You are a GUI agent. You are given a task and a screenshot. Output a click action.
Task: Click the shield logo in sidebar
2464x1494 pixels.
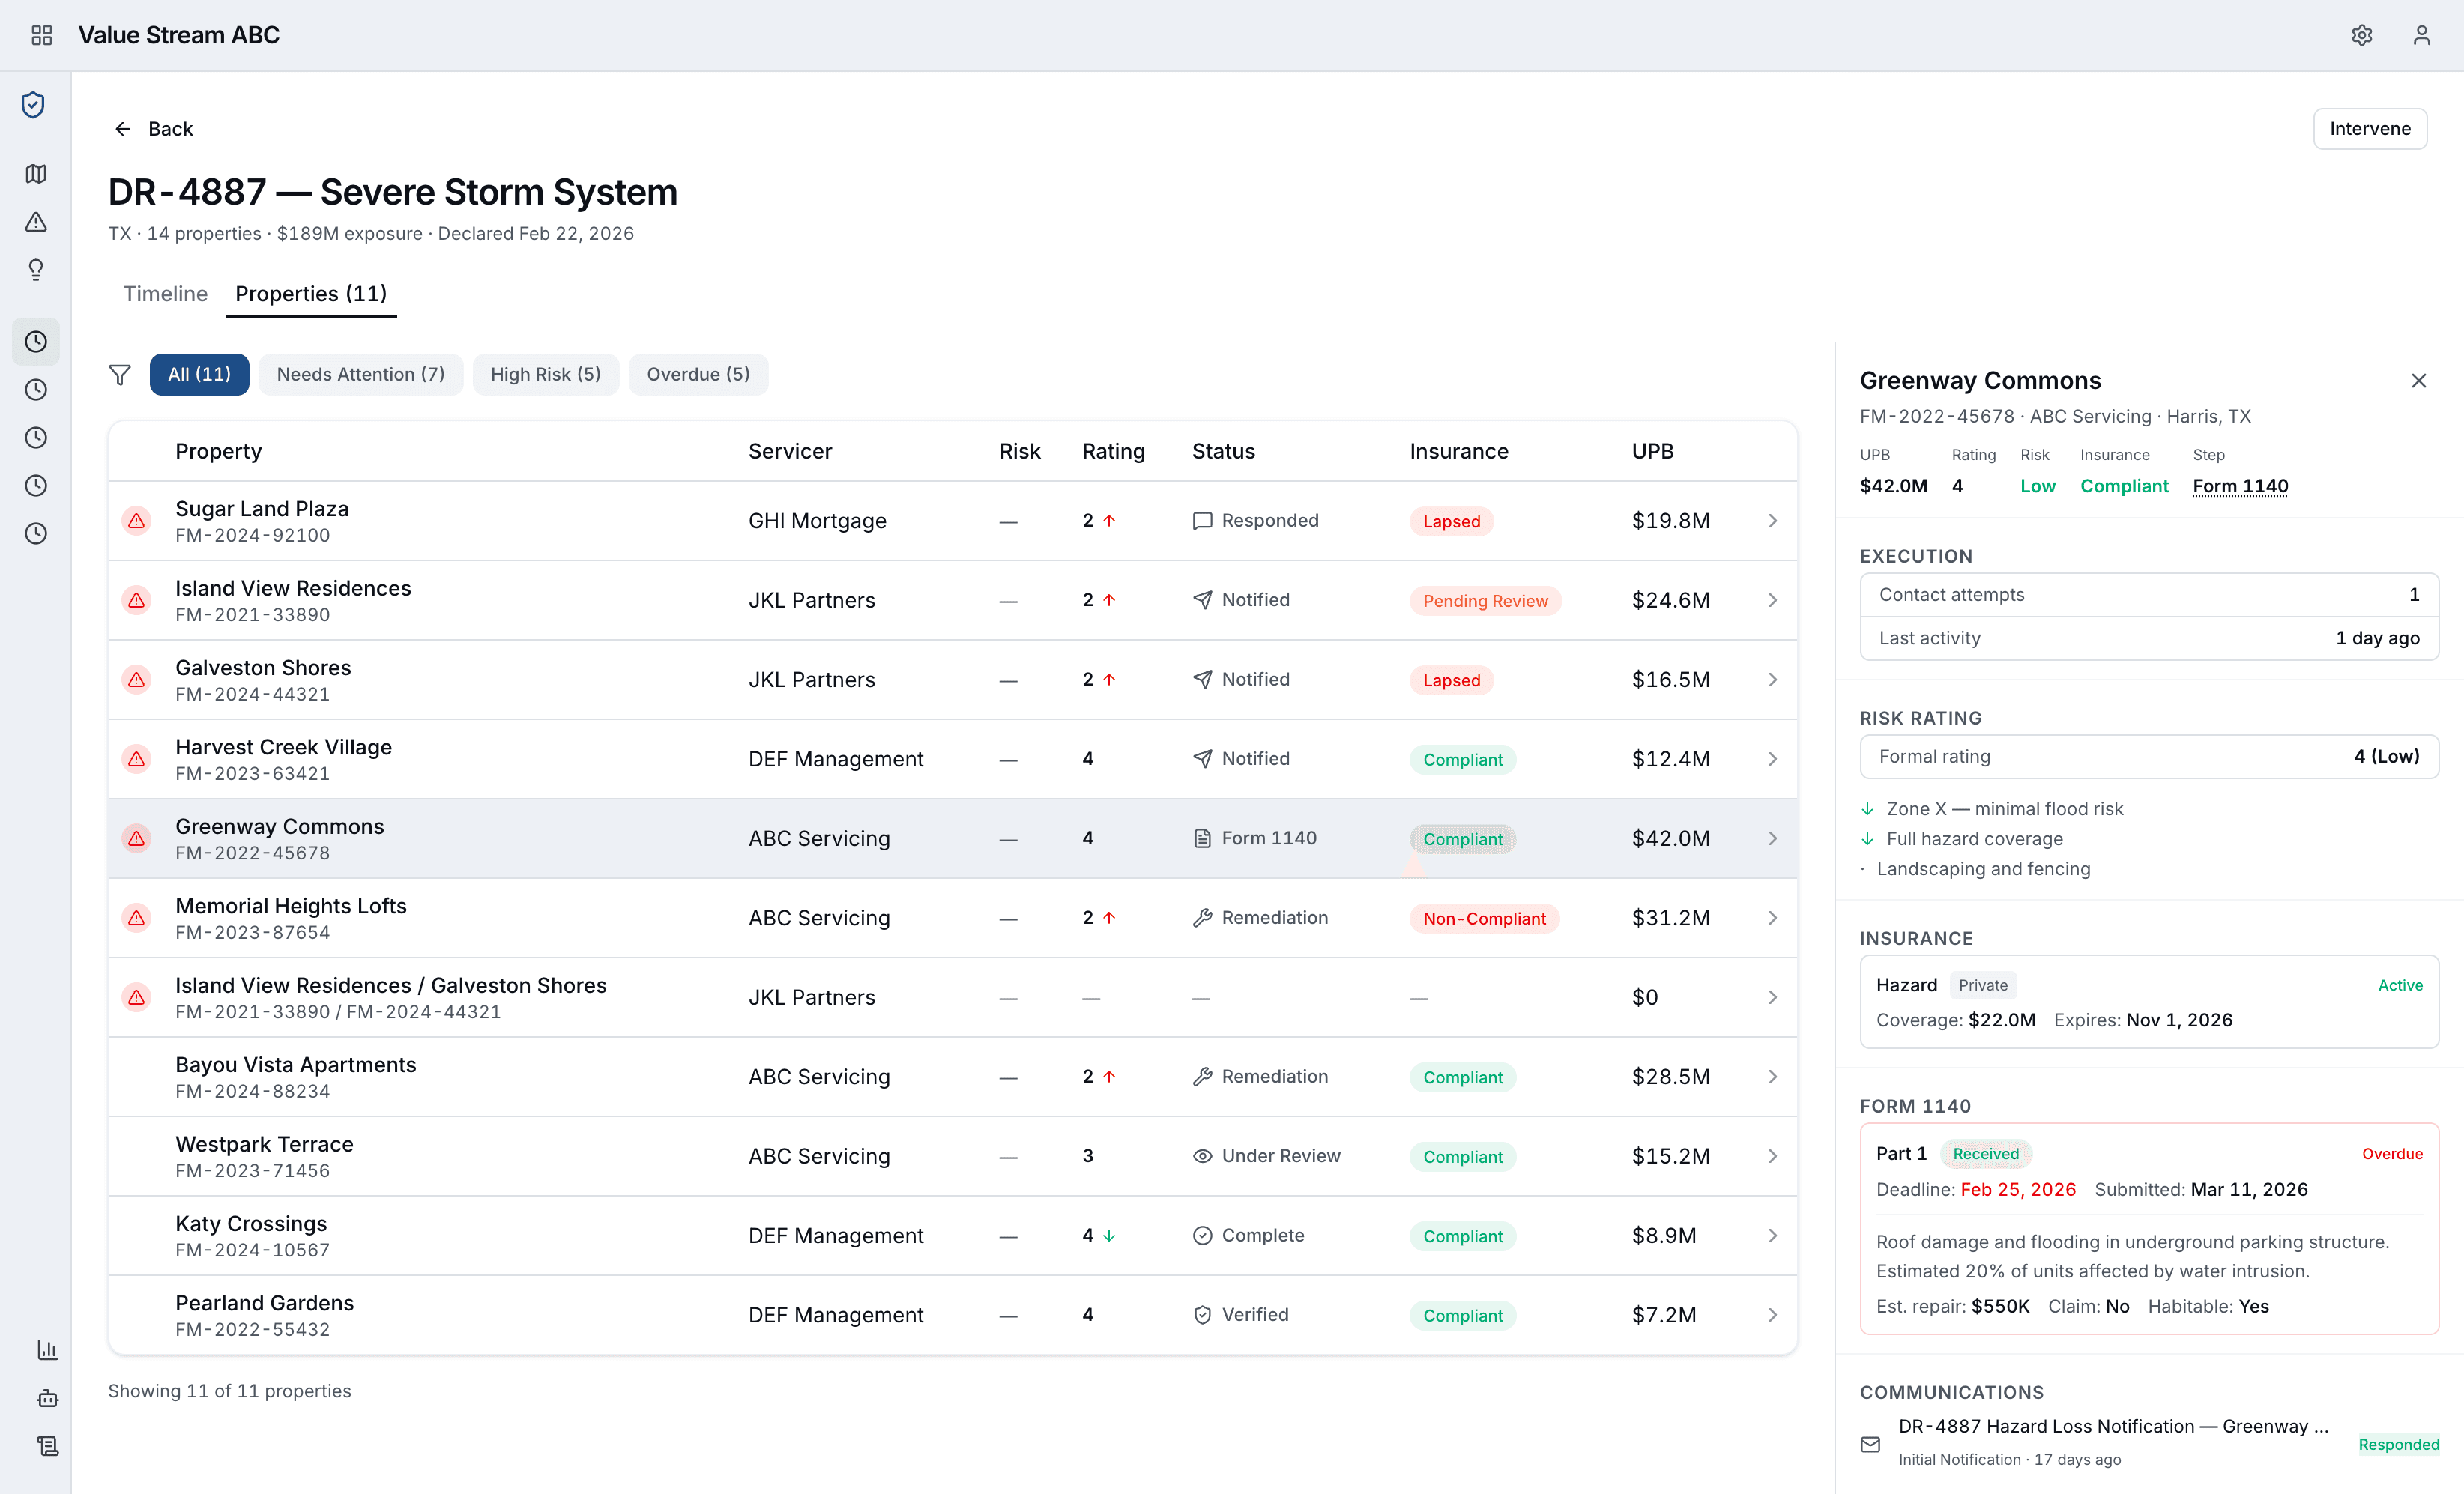[34, 105]
